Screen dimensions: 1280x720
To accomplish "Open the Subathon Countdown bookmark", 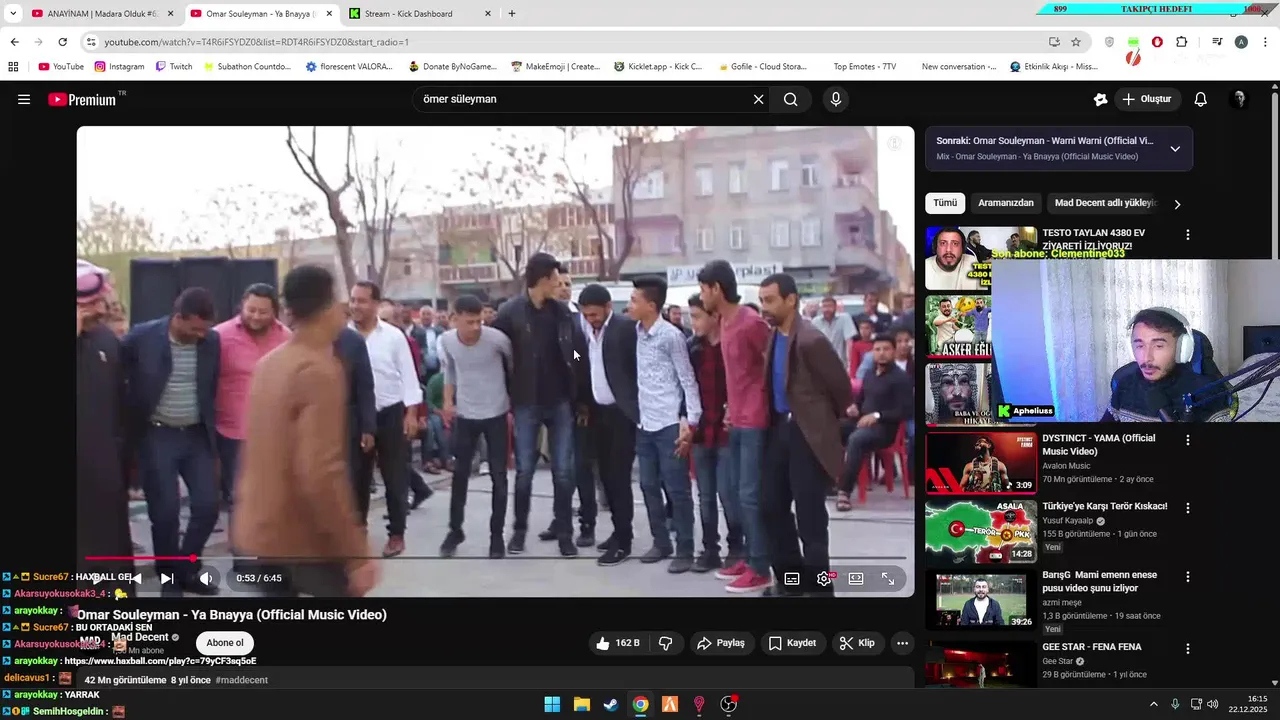I will coord(247,67).
